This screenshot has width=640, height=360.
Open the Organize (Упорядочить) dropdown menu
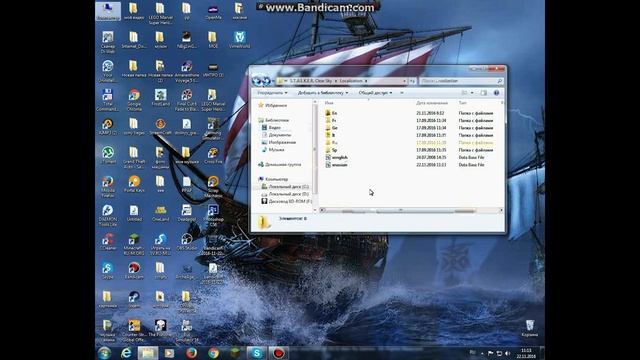point(272,93)
